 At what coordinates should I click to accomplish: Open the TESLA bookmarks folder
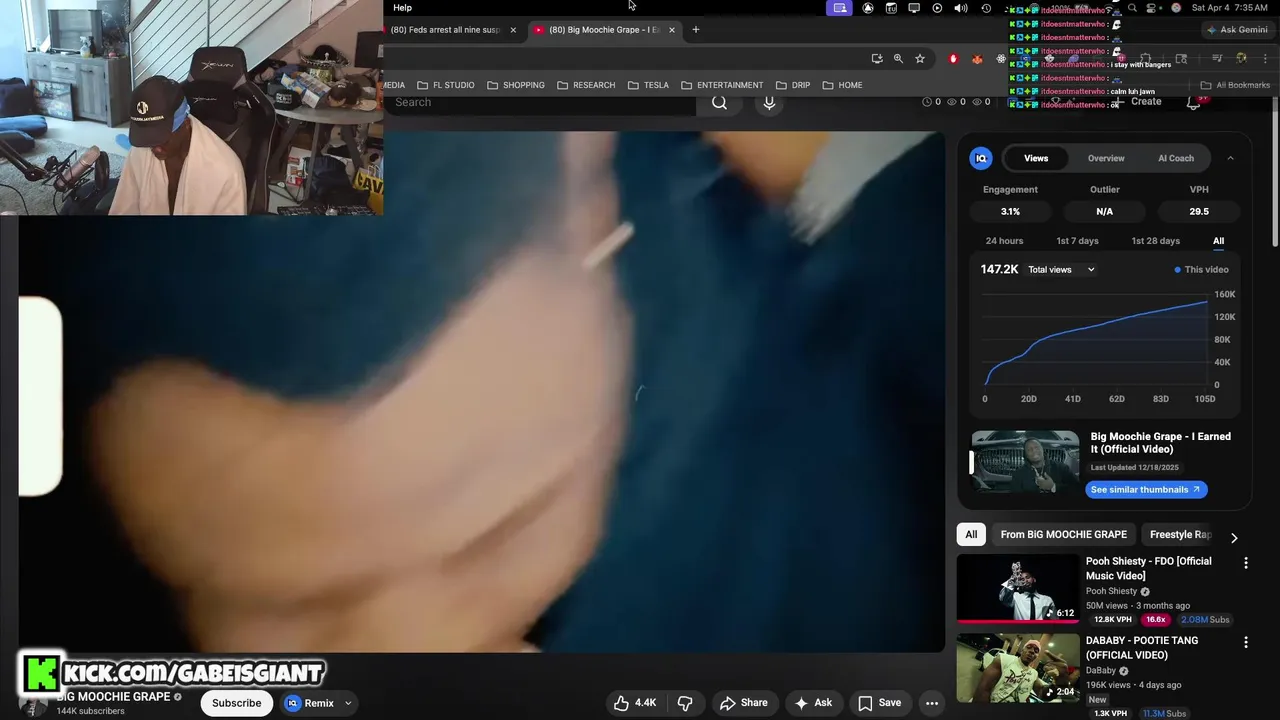pos(649,85)
